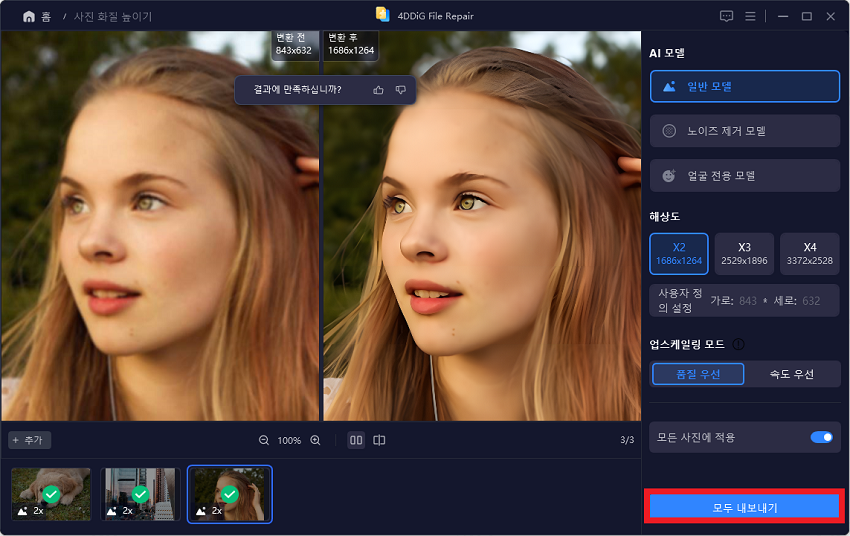Zoom in with plus magnifier
This screenshot has height=536, width=850.
click(x=315, y=440)
